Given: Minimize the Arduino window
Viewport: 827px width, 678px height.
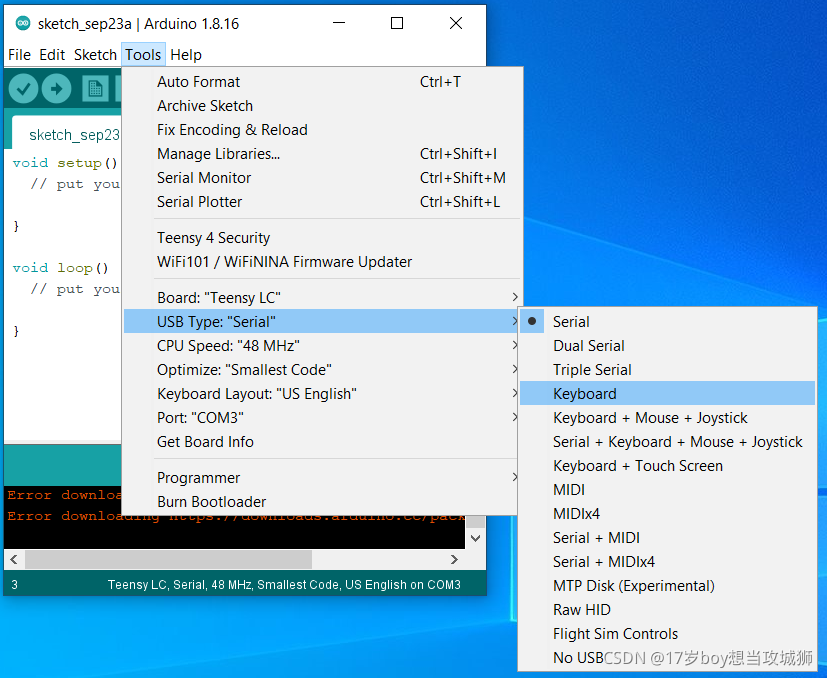Looking at the screenshot, I should click(x=339, y=23).
